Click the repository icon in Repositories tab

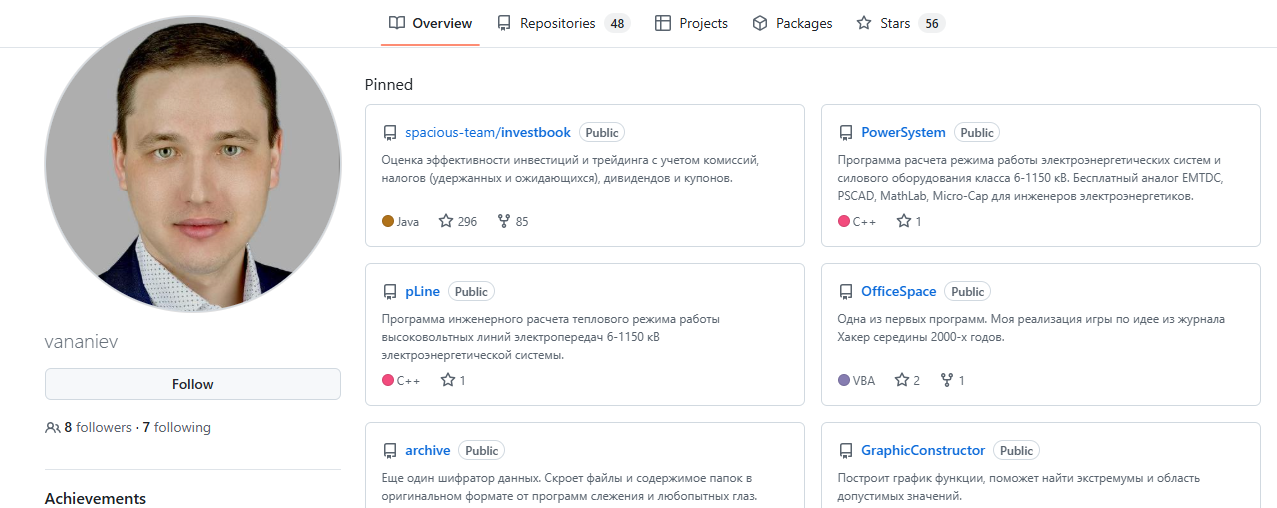[x=504, y=23]
